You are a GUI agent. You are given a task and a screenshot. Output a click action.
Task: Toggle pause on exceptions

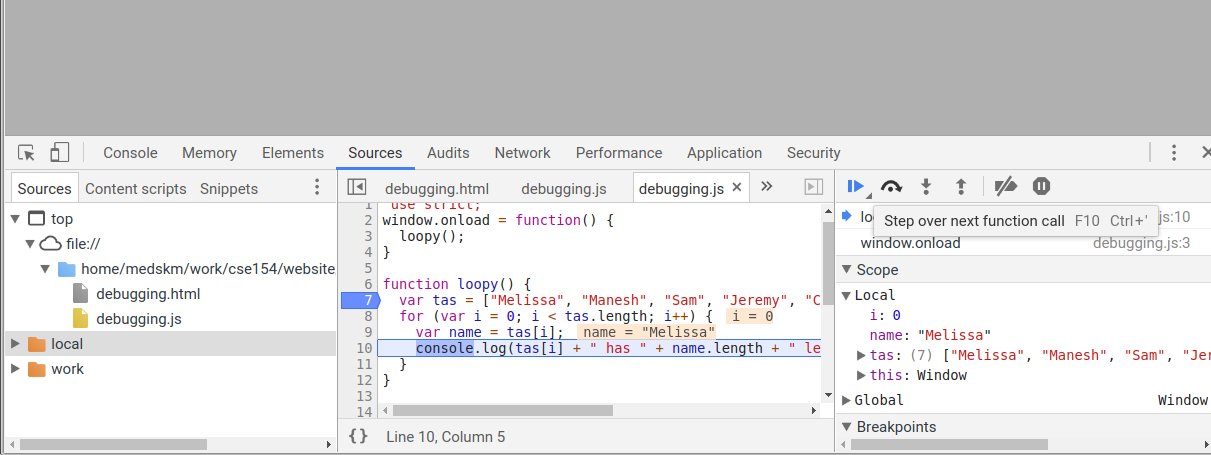pyautogui.click(x=1041, y=186)
